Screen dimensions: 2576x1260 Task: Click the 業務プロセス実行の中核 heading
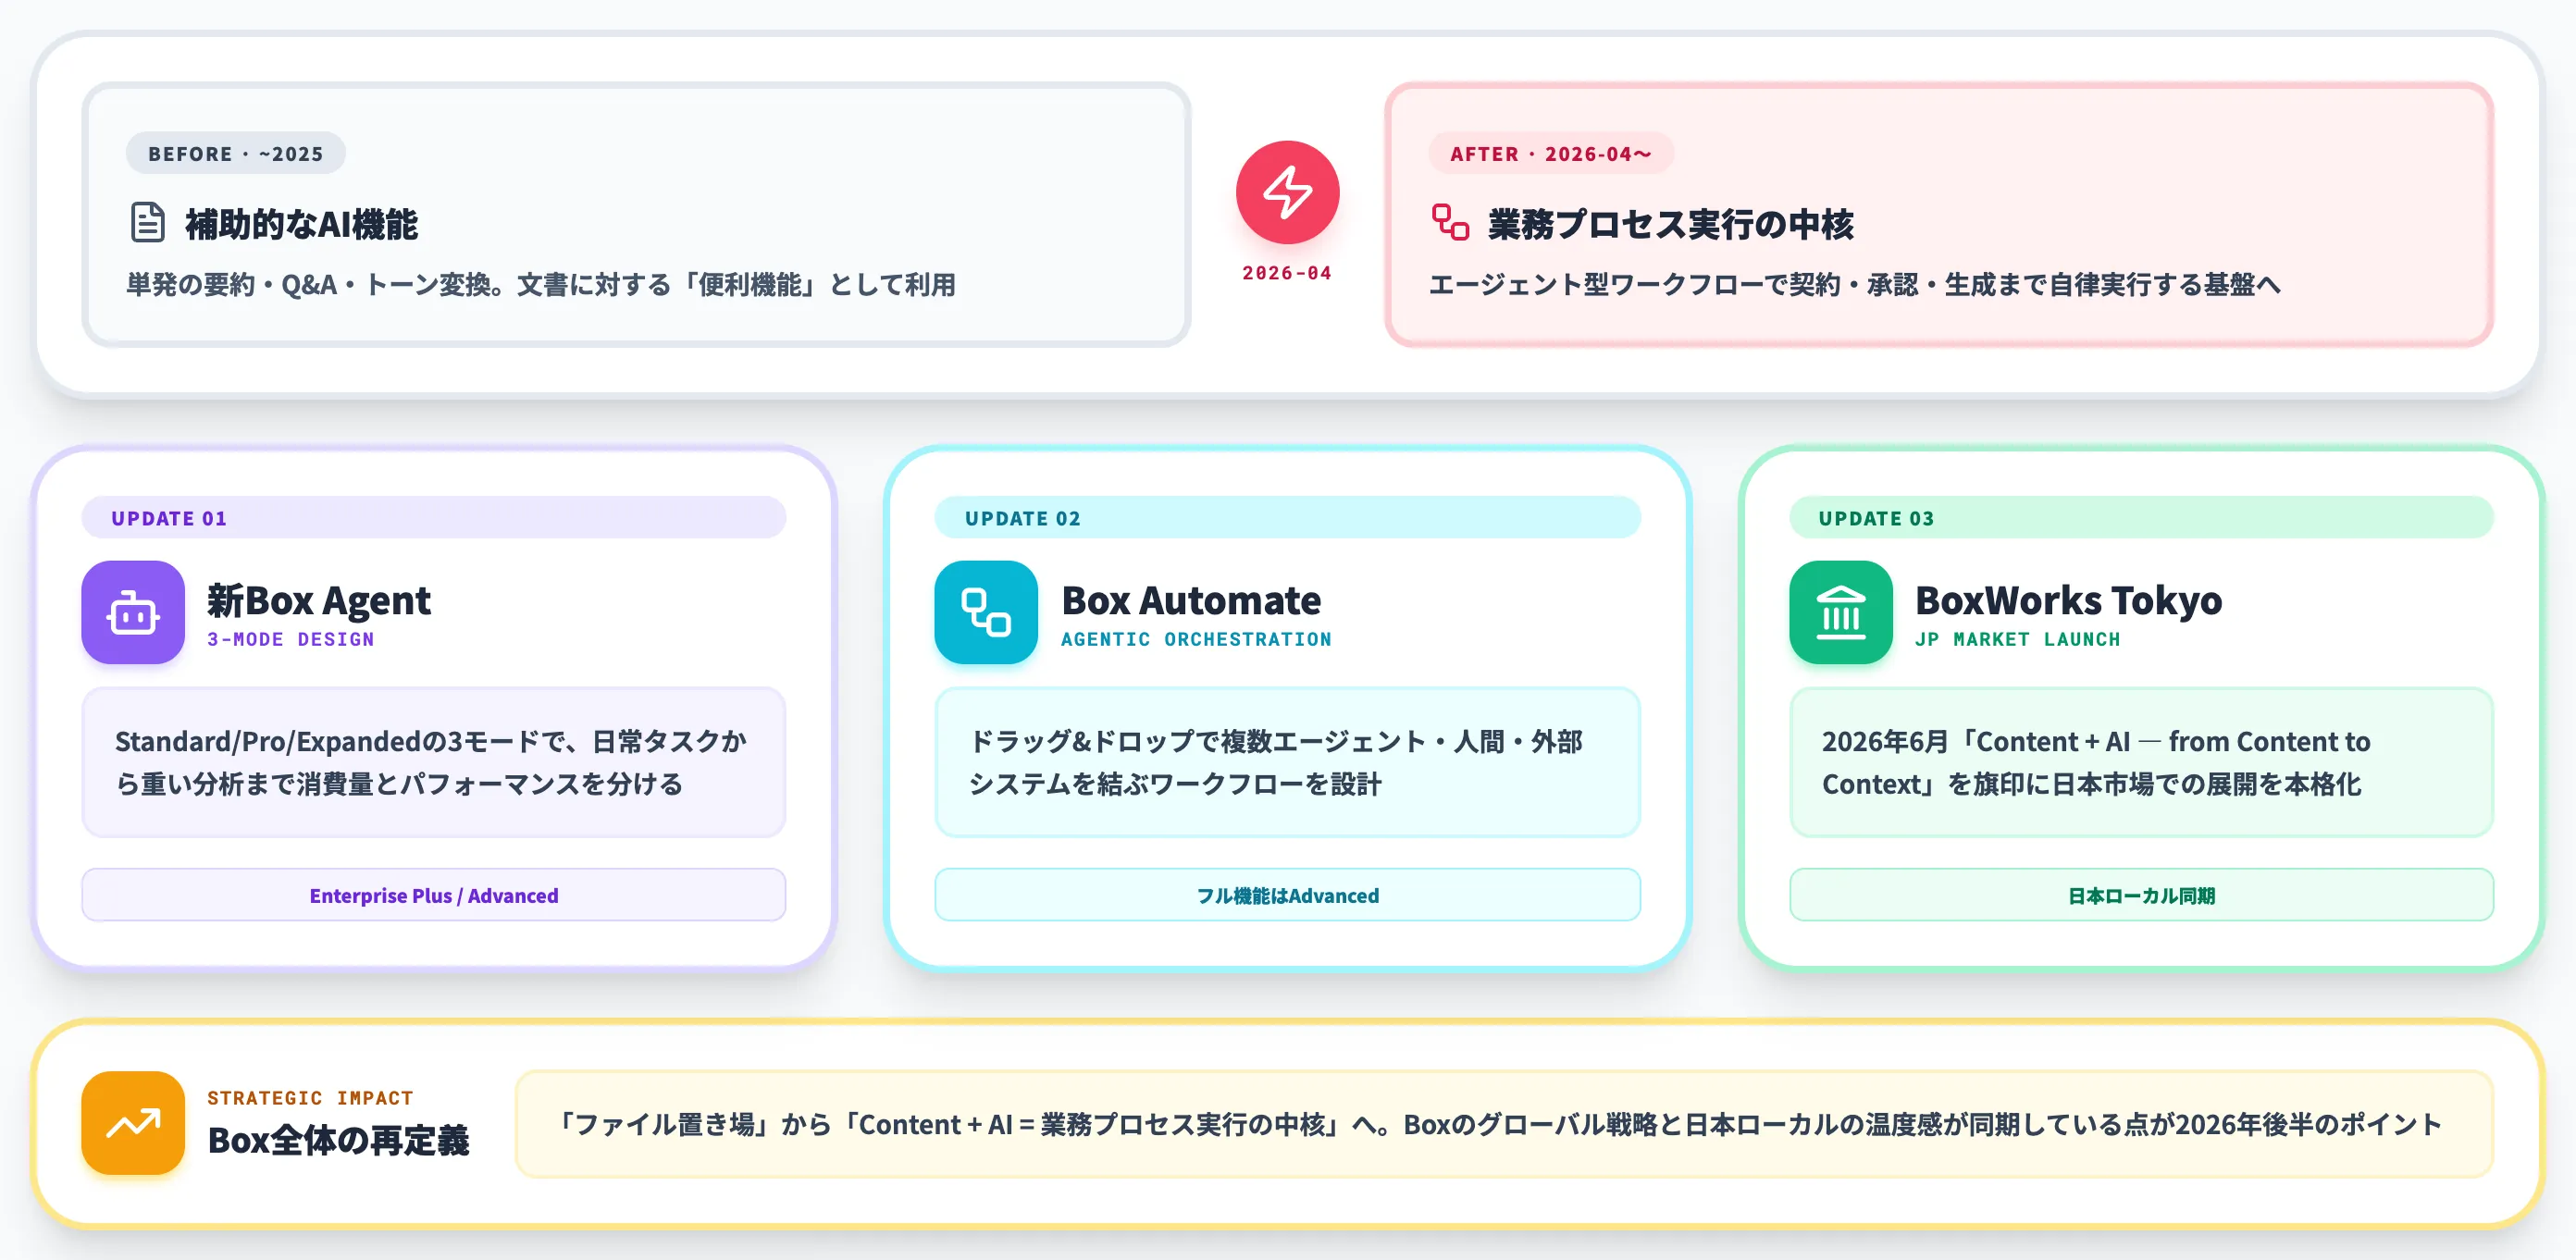[x=1670, y=224]
